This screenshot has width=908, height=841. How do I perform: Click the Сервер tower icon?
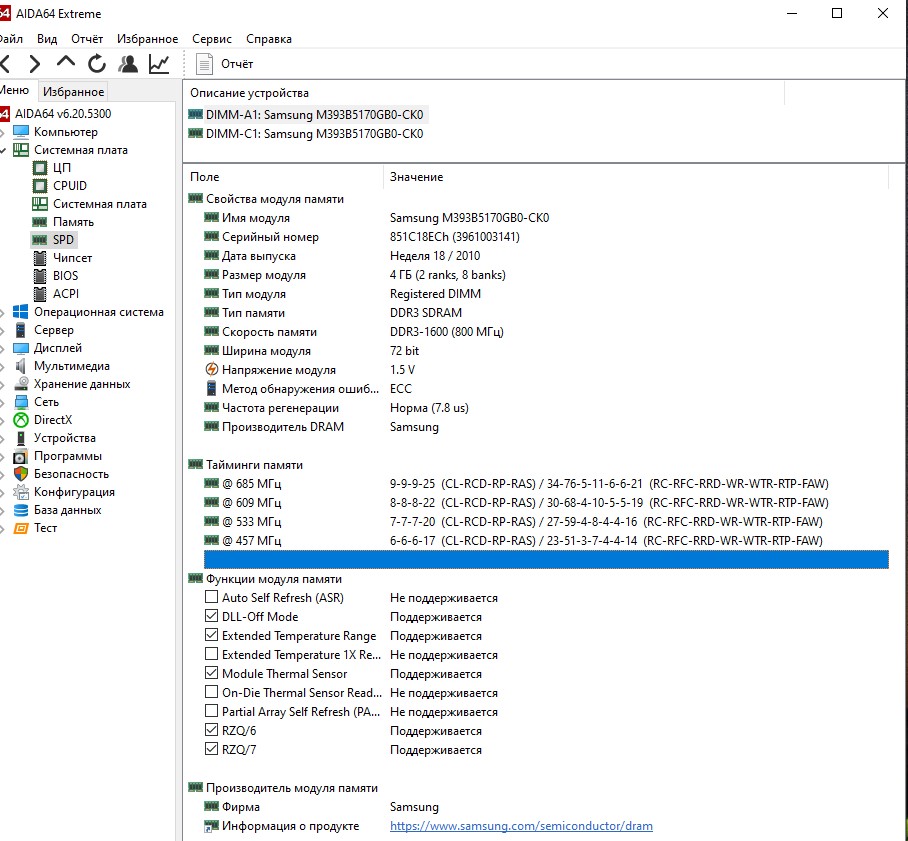click(21, 330)
